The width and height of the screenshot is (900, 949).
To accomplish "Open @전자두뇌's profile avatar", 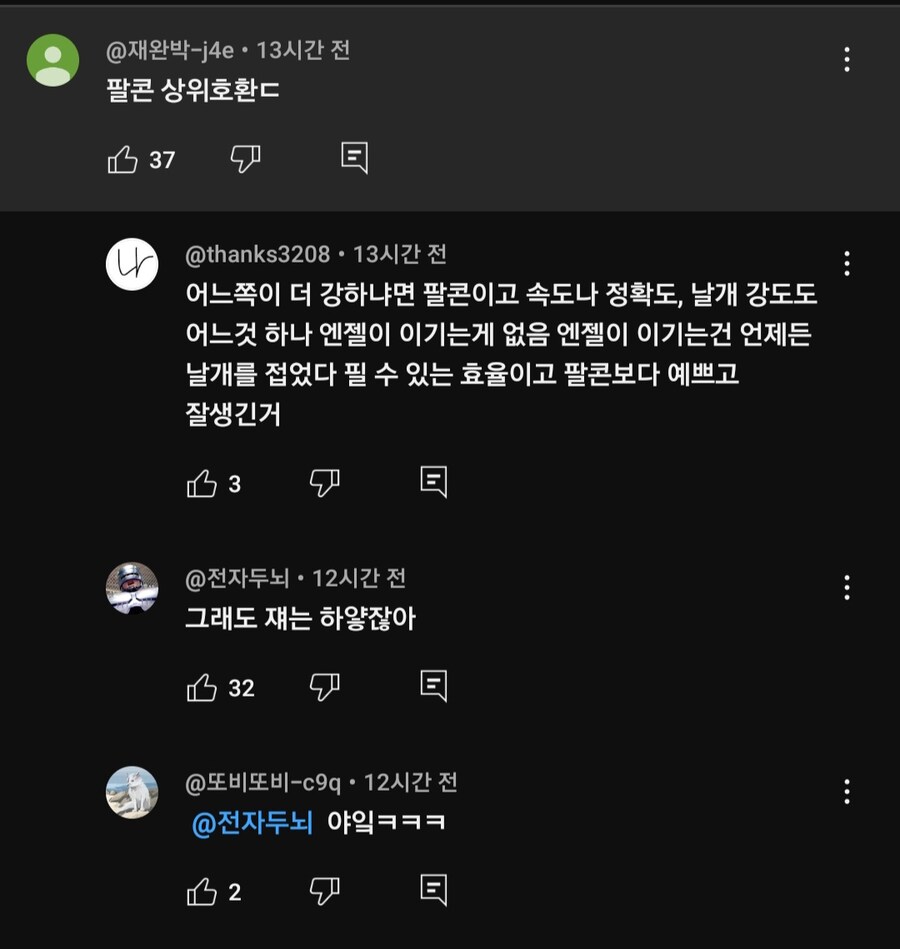I will [132, 589].
